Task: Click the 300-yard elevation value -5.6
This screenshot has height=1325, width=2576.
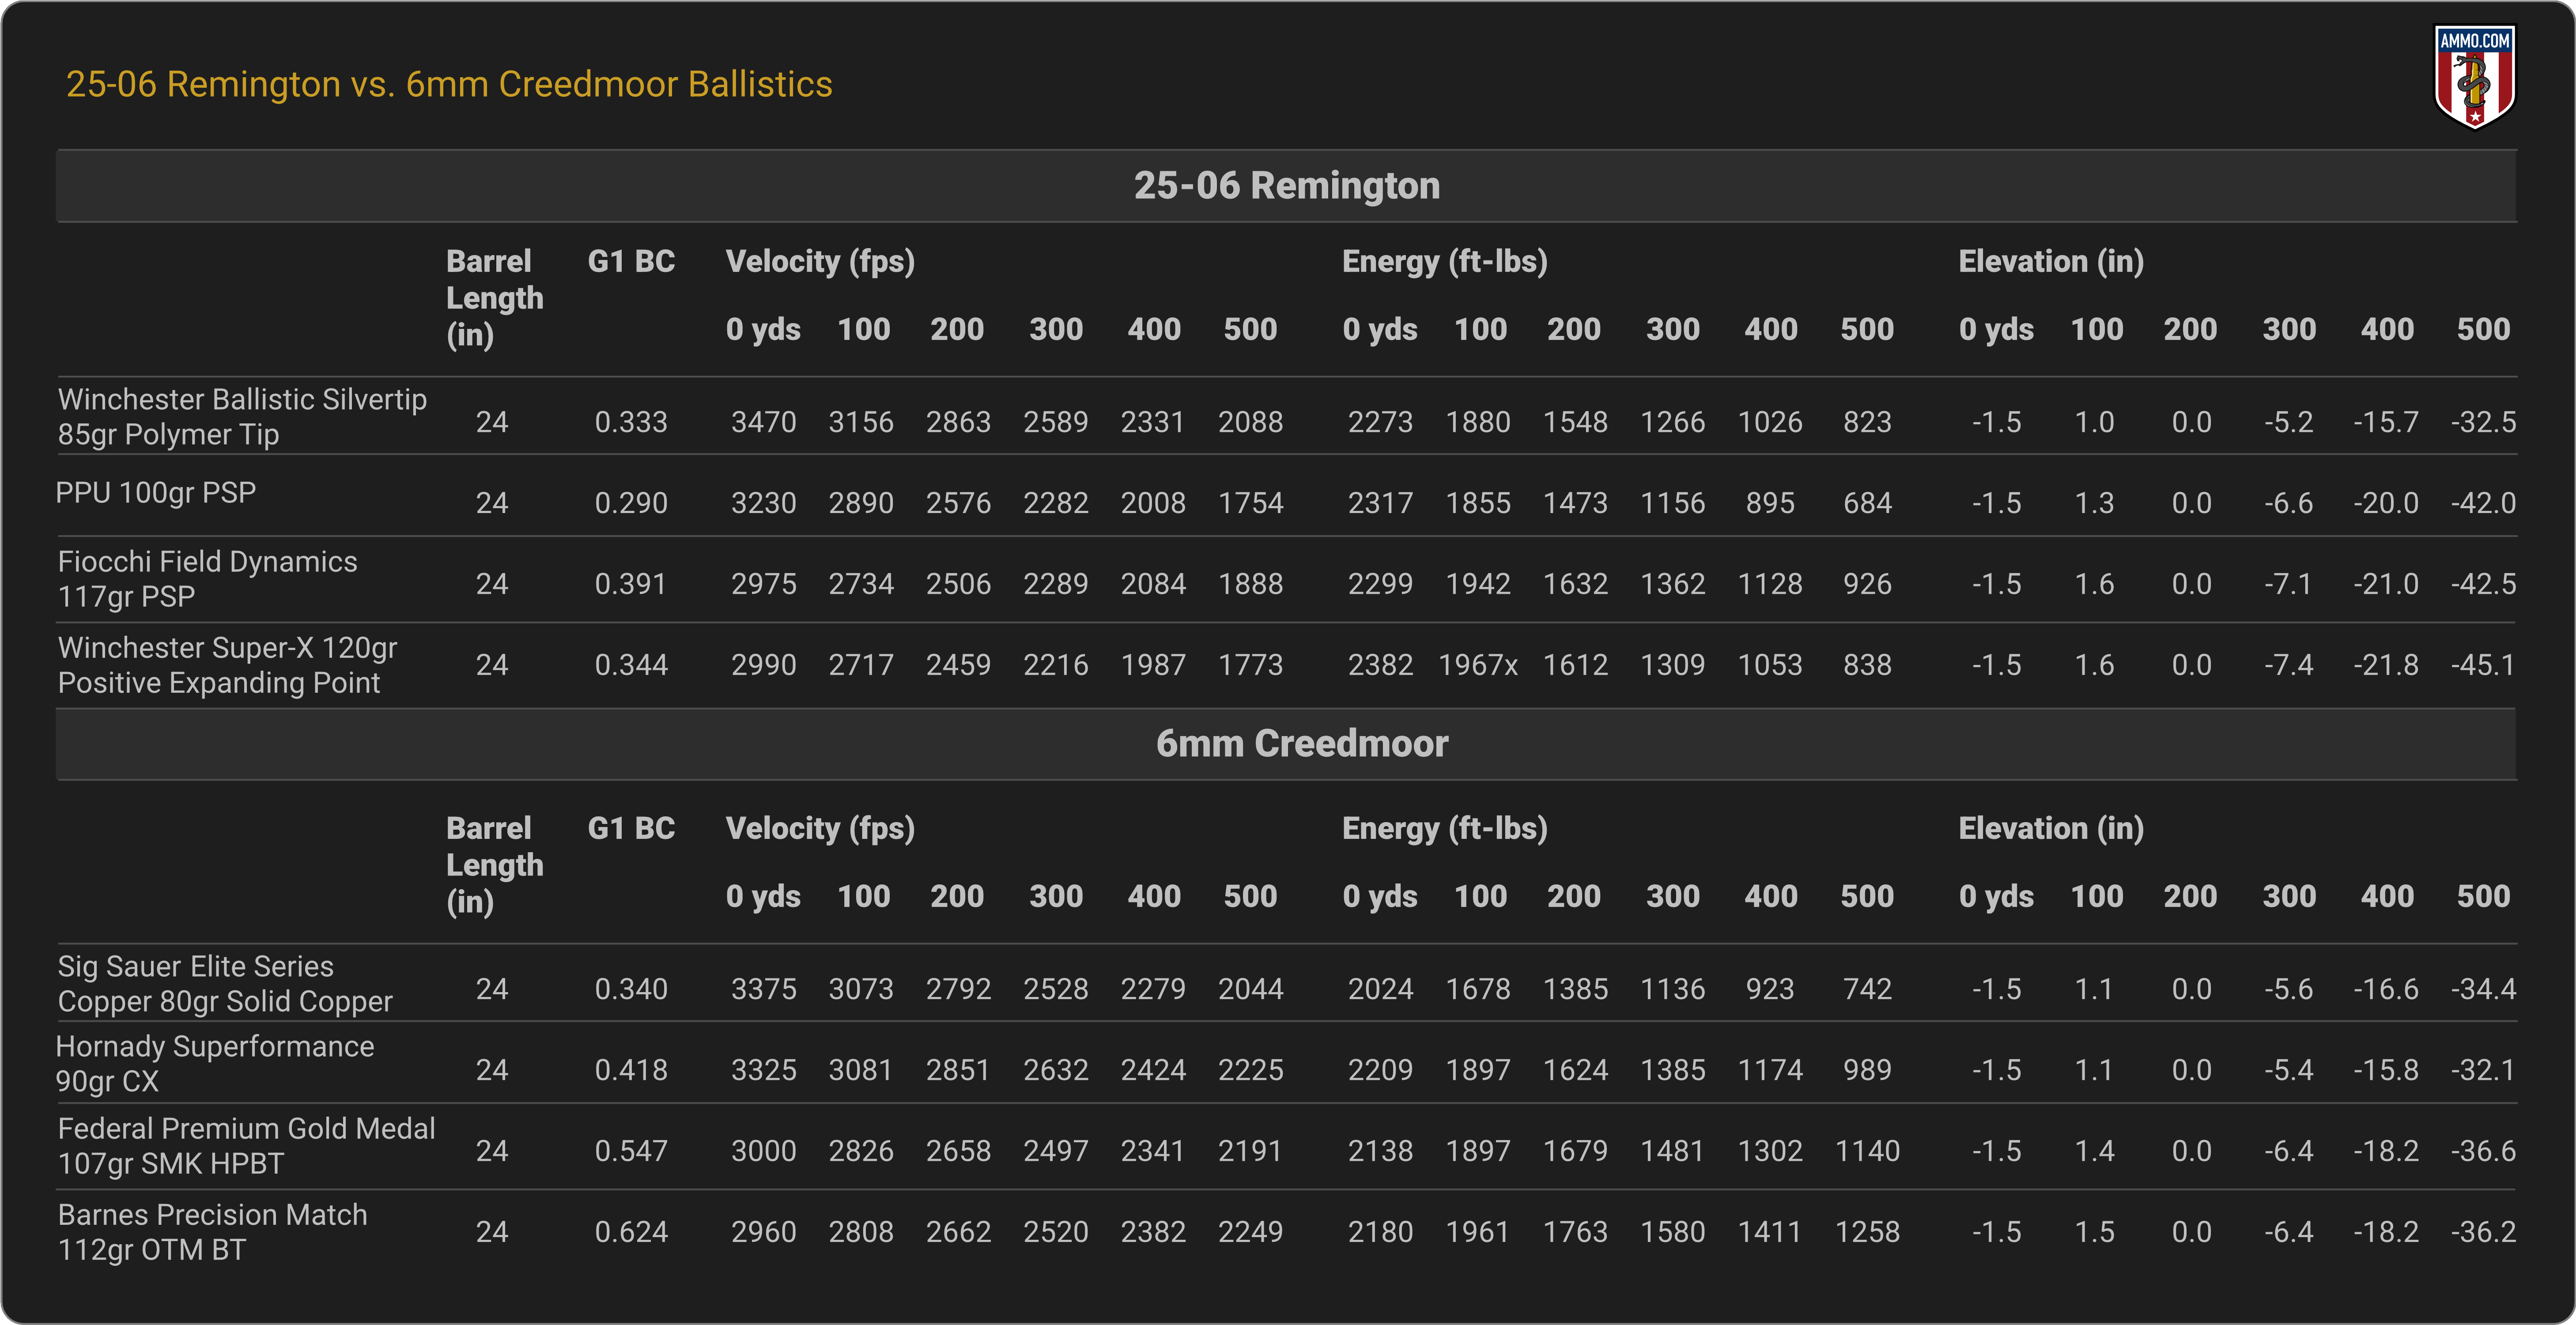Action: (2289, 989)
